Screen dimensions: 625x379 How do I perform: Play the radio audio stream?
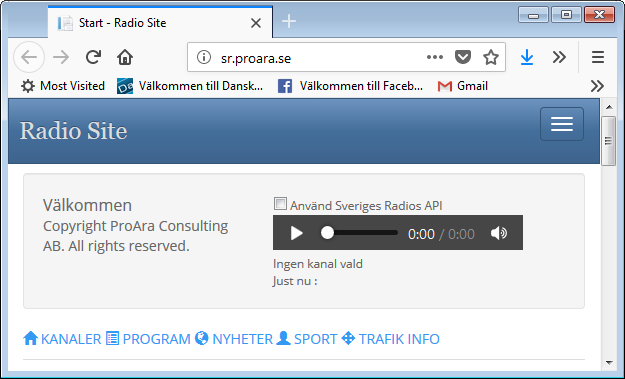[x=296, y=233]
